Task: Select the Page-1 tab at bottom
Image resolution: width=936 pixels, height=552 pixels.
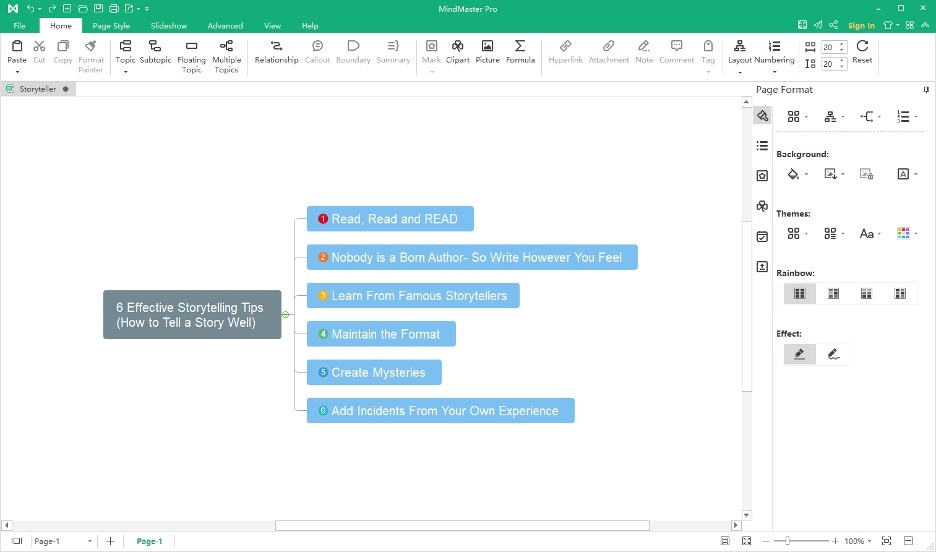Action: 149,541
